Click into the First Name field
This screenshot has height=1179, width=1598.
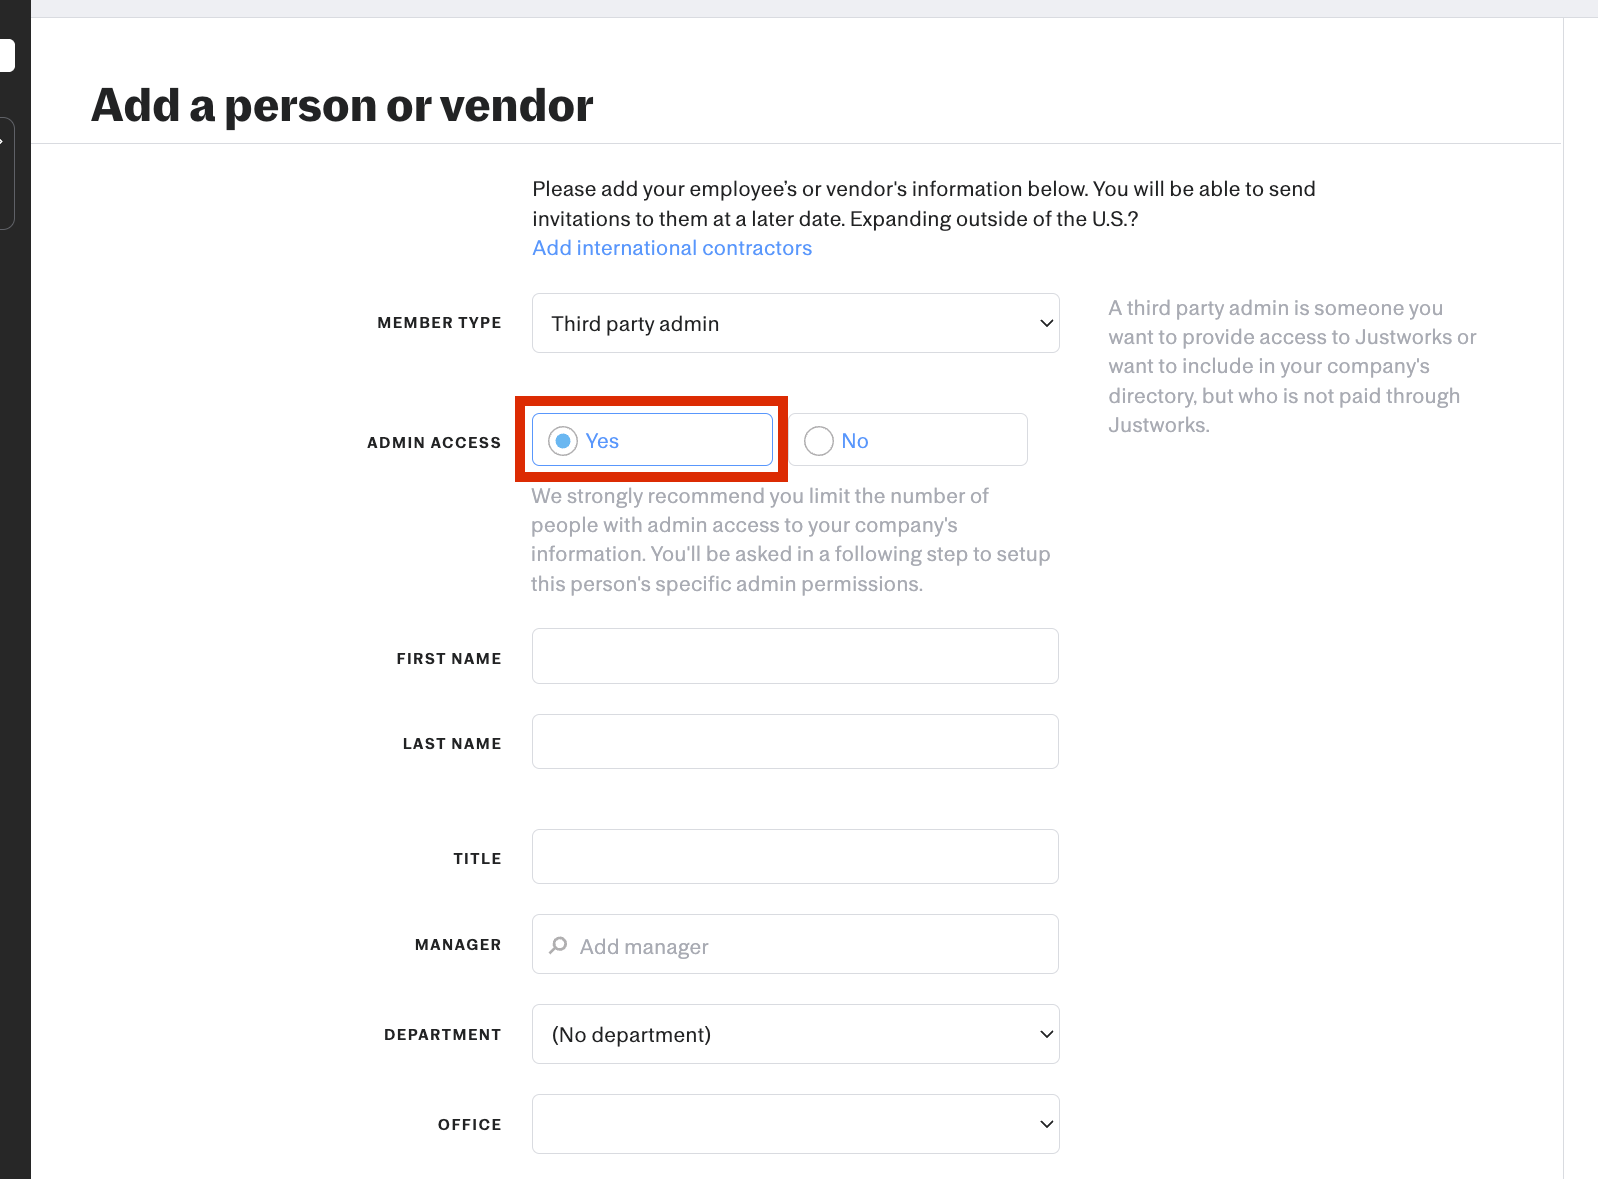795,656
